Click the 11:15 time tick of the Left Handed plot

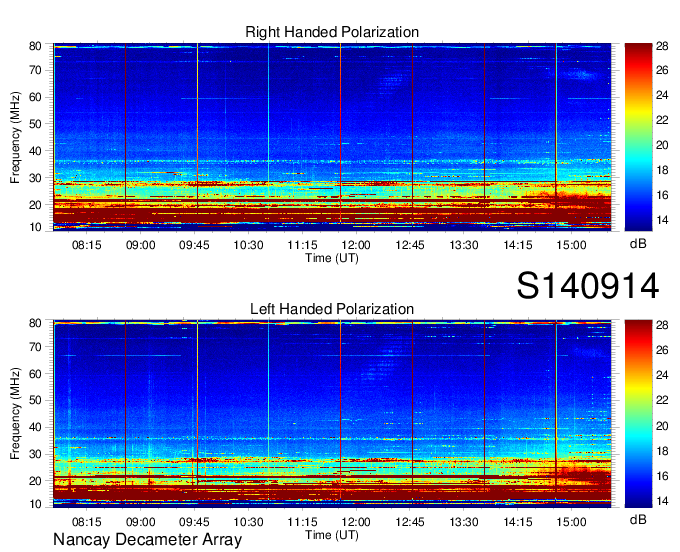pyautogui.click(x=302, y=522)
